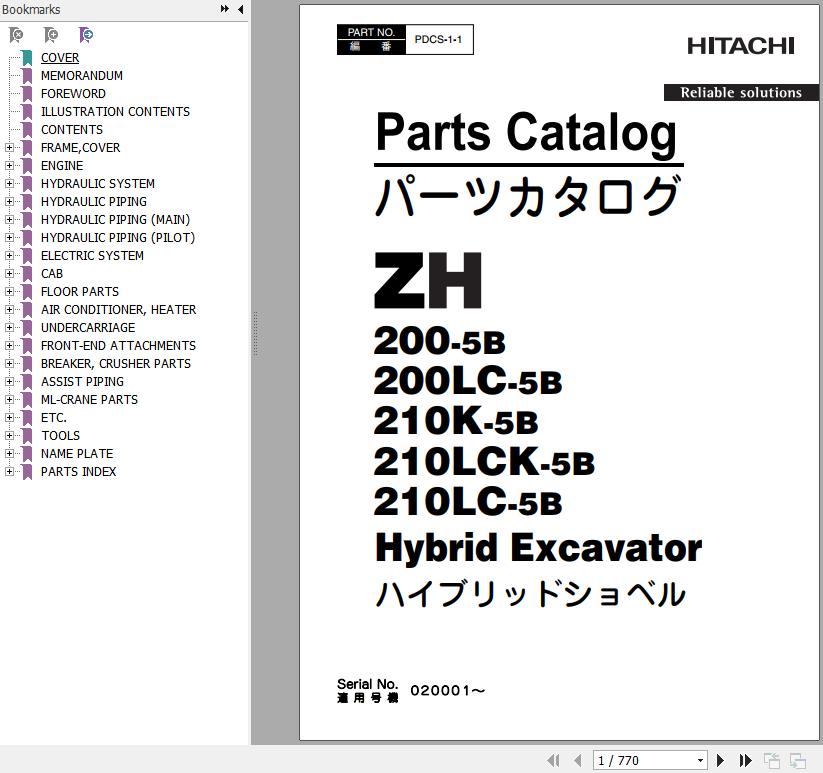Open the FOREWORD bookmark
This screenshot has width=823, height=773.
(x=73, y=93)
